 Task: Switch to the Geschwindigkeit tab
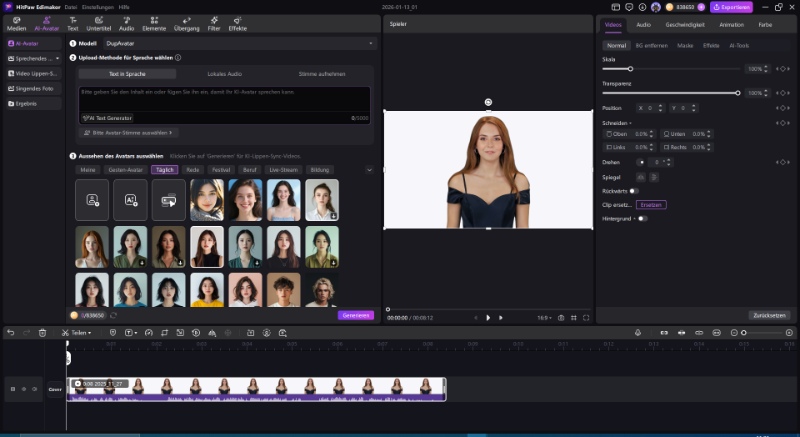[685, 24]
